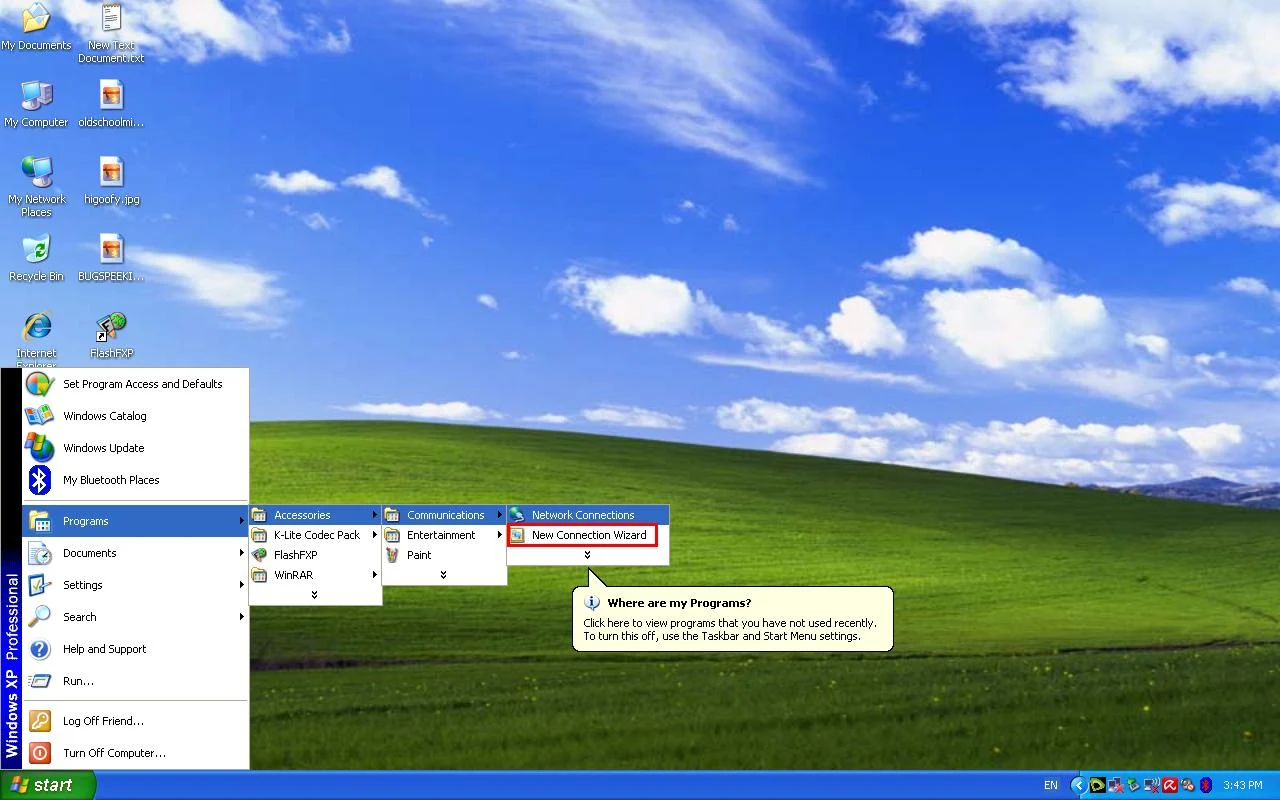Select the Internet Explorer desktop shortcut

tap(36, 338)
